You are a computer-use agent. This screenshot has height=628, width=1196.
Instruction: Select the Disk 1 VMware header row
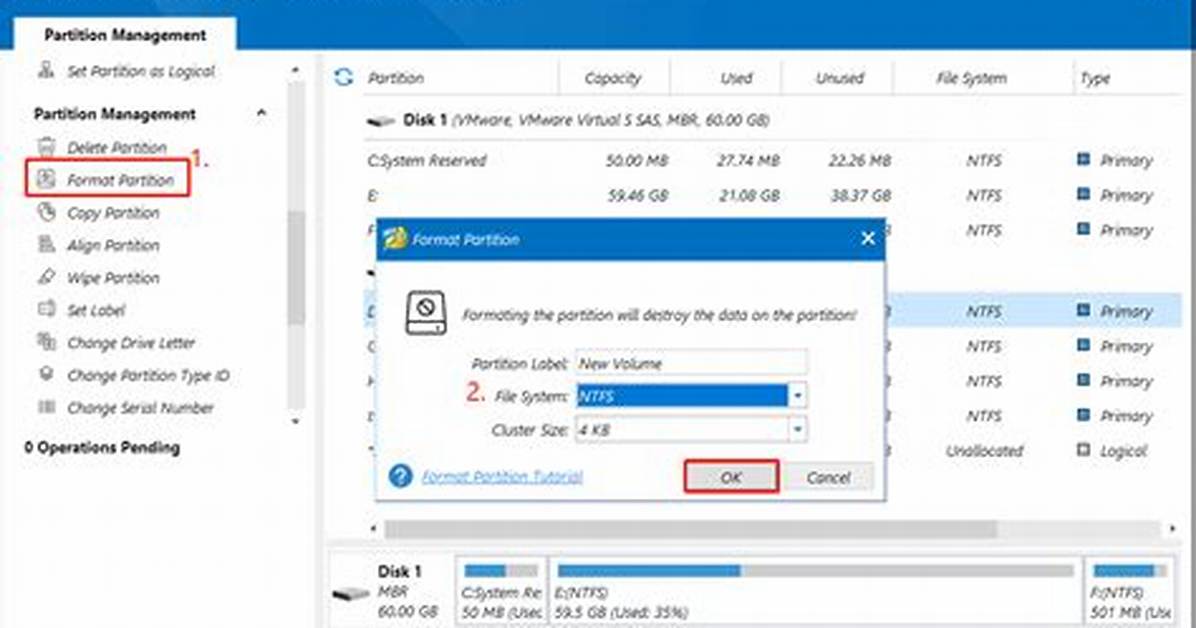pyautogui.click(x=772, y=120)
